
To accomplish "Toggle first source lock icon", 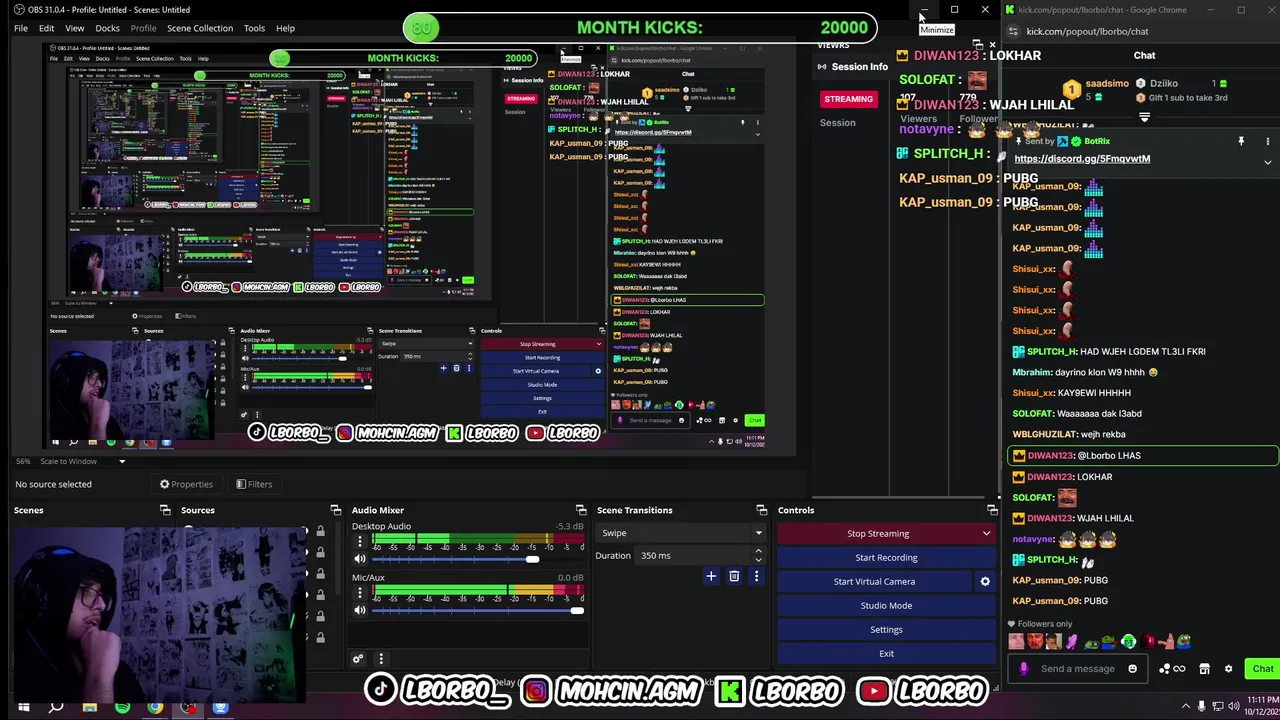I will pos(320,531).
